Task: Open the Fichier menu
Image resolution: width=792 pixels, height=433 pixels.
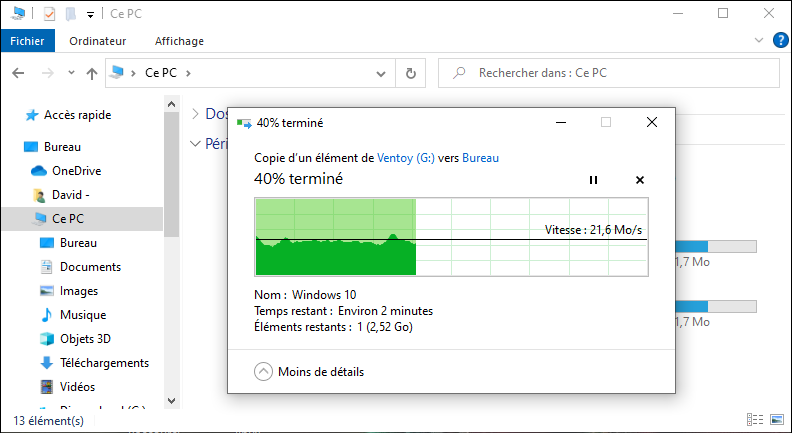Action: [27, 41]
